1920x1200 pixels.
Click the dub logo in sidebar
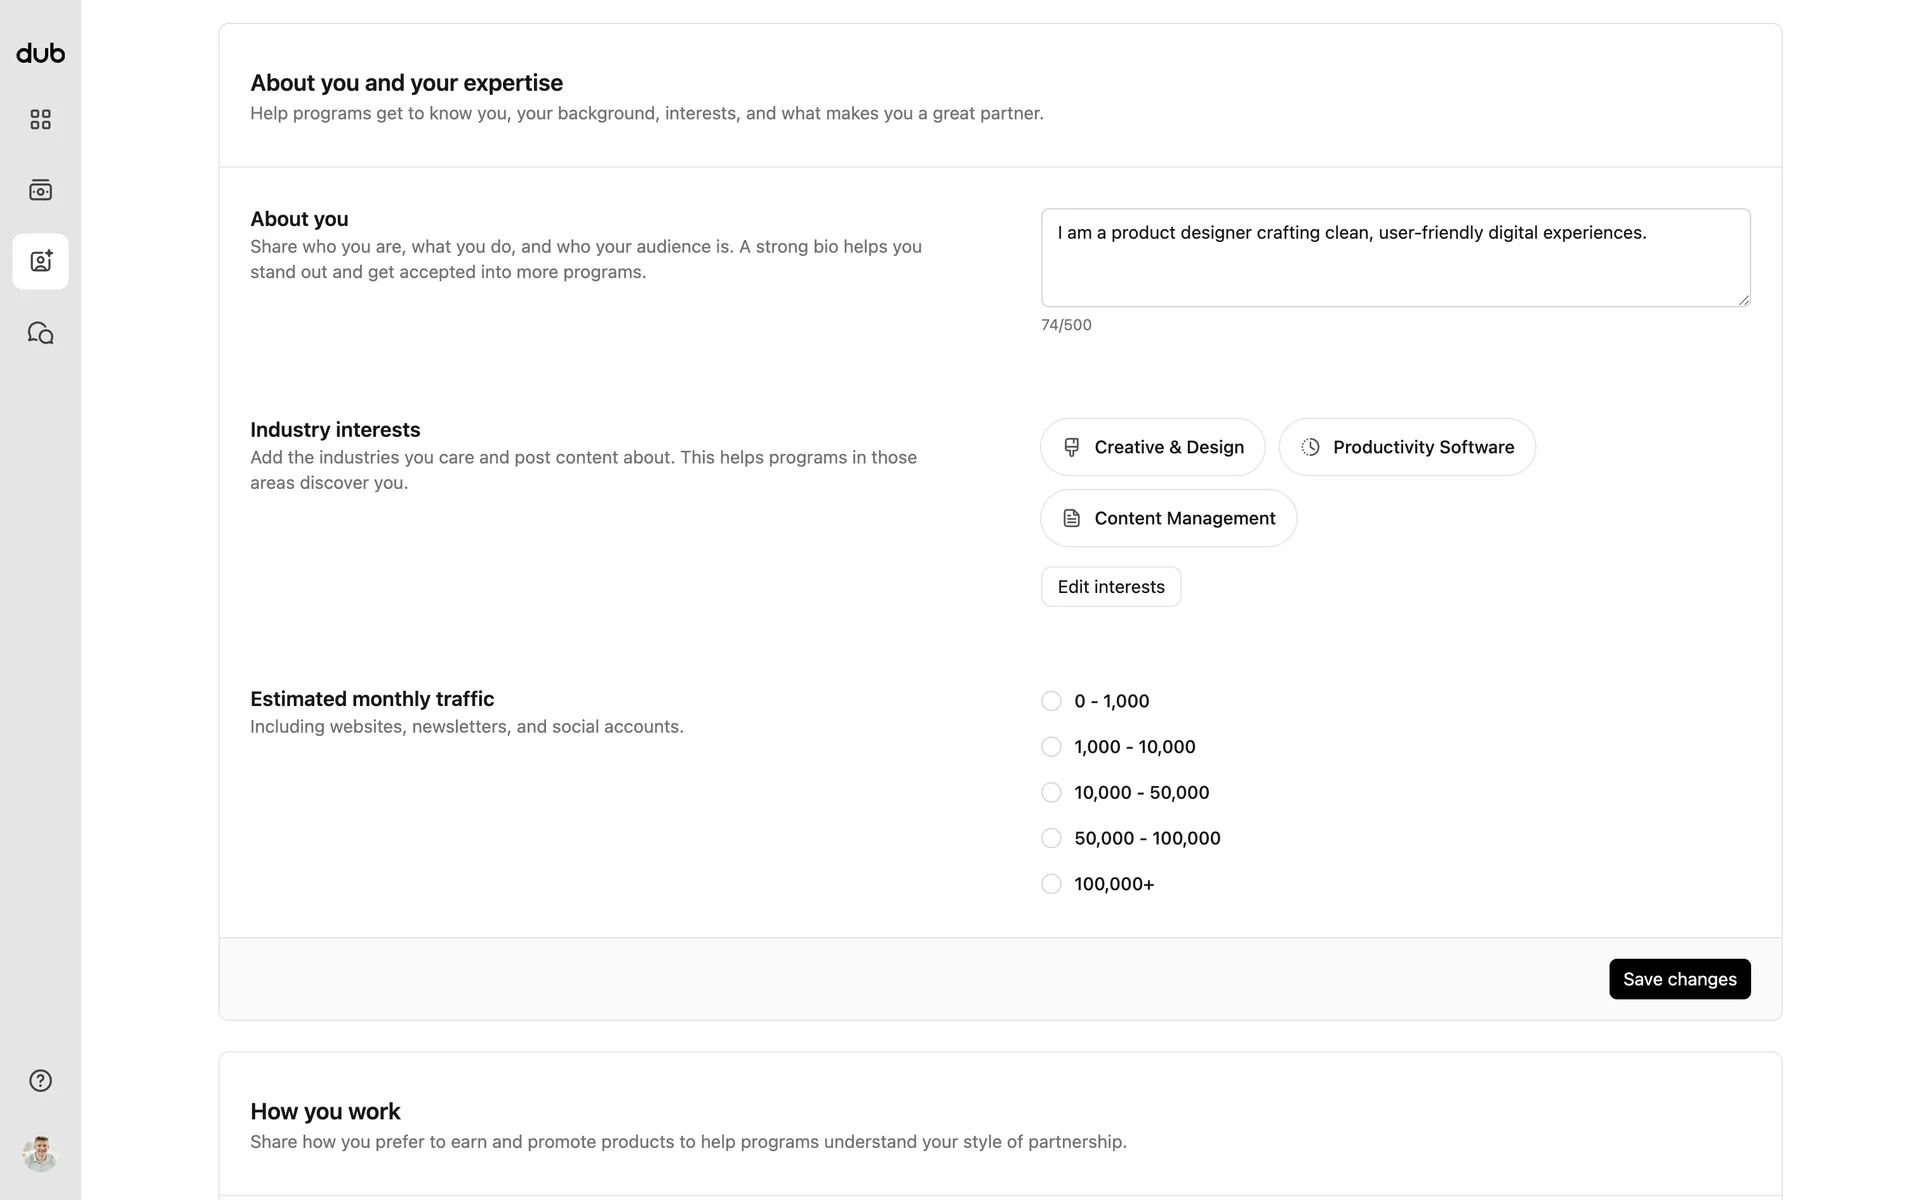pos(40,53)
